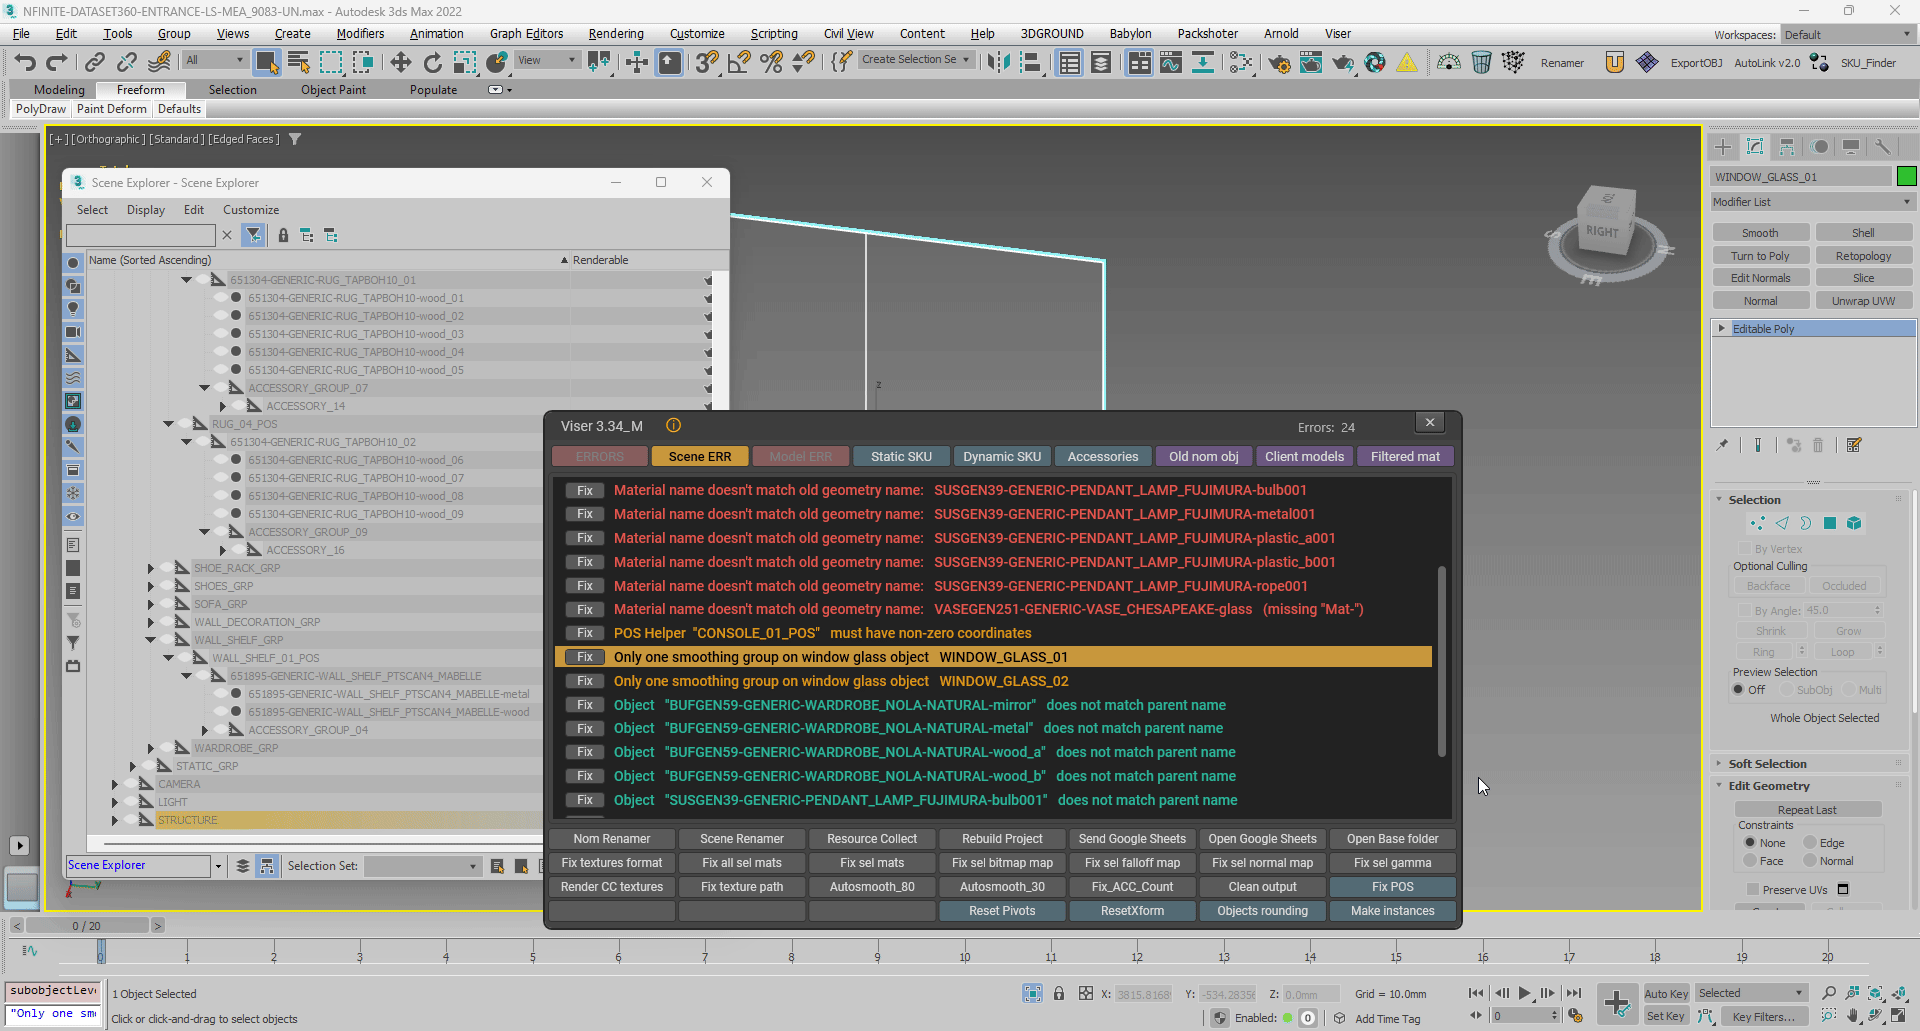This screenshot has width=1920, height=1031.
Task: Toggle the Angle Snap tool
Action: point(739,63)
